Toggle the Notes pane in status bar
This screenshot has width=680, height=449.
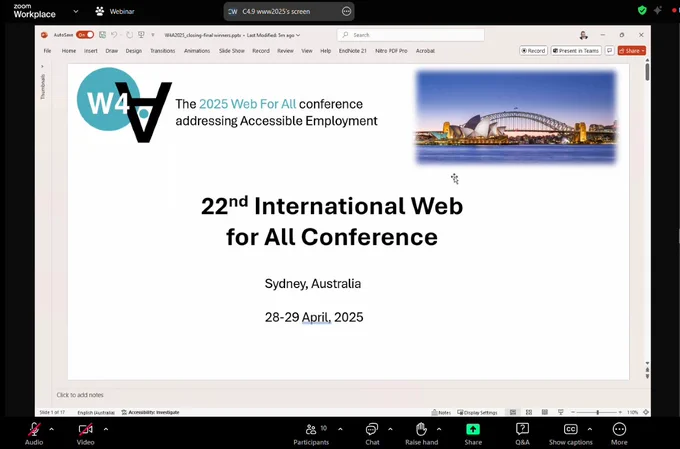pyautogui.click(x=441, y=412)
